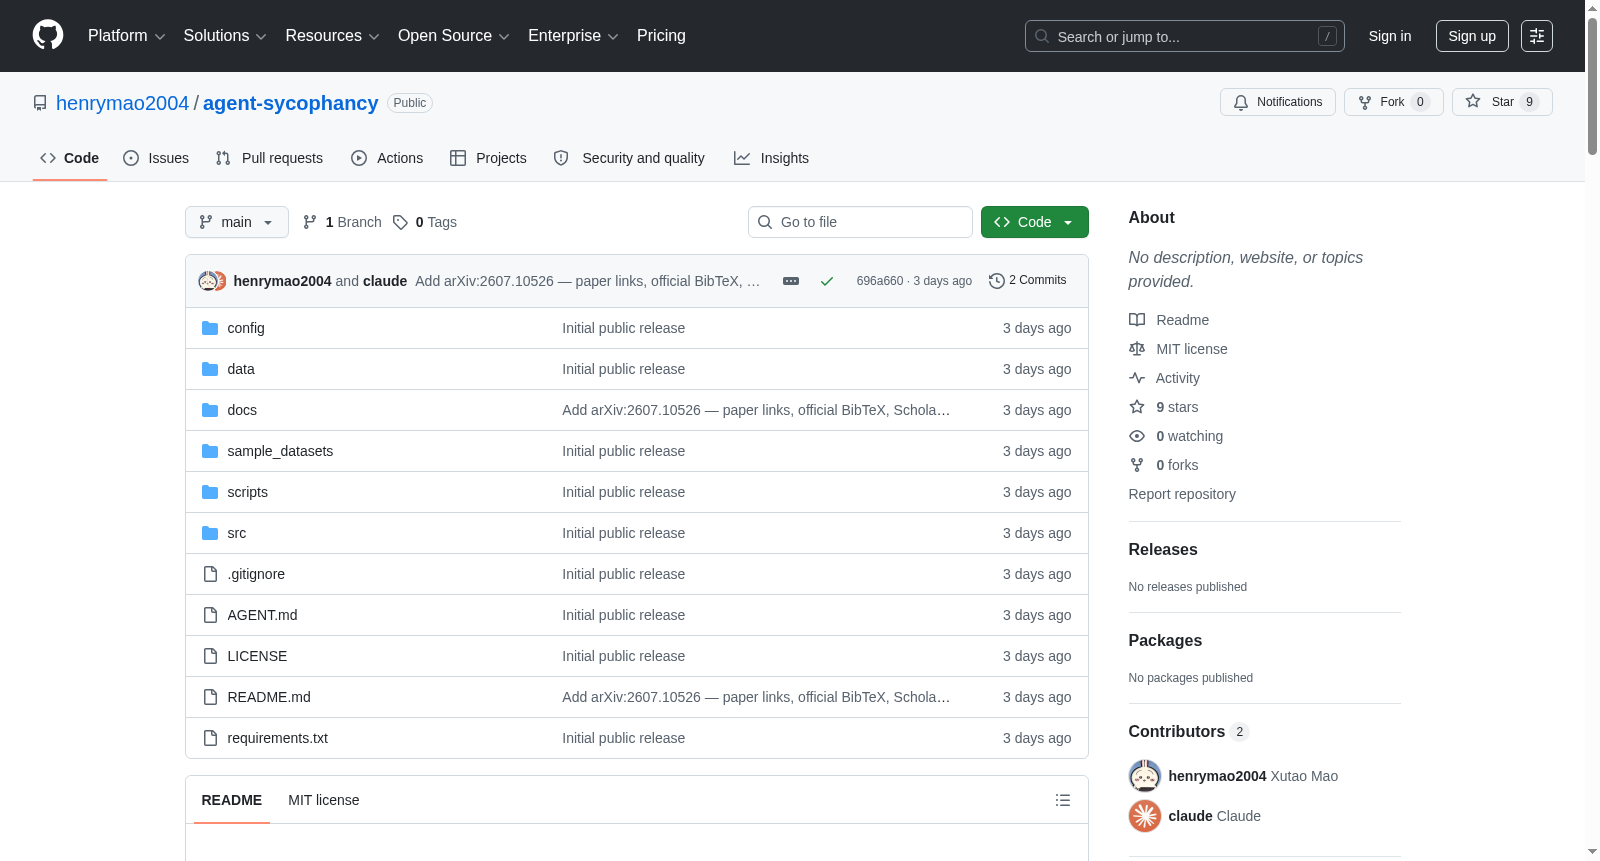
Task: Switch to the Pull requests tab
Action: (269, 158)
